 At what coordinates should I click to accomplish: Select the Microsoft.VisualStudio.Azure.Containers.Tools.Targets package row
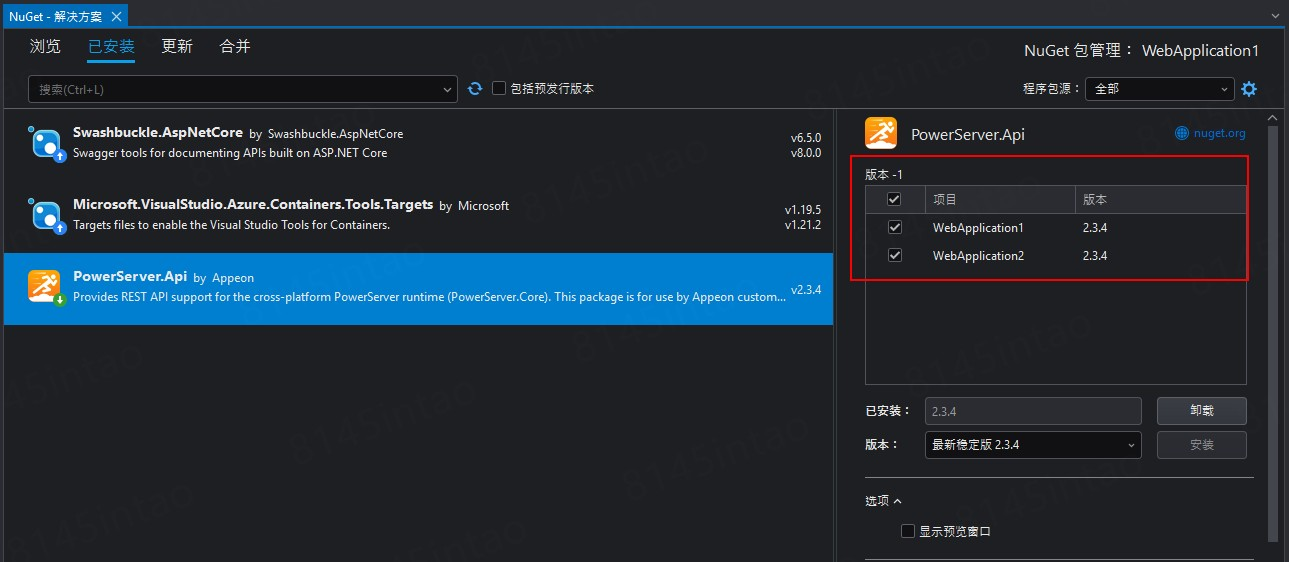click(x=418, y=216)
